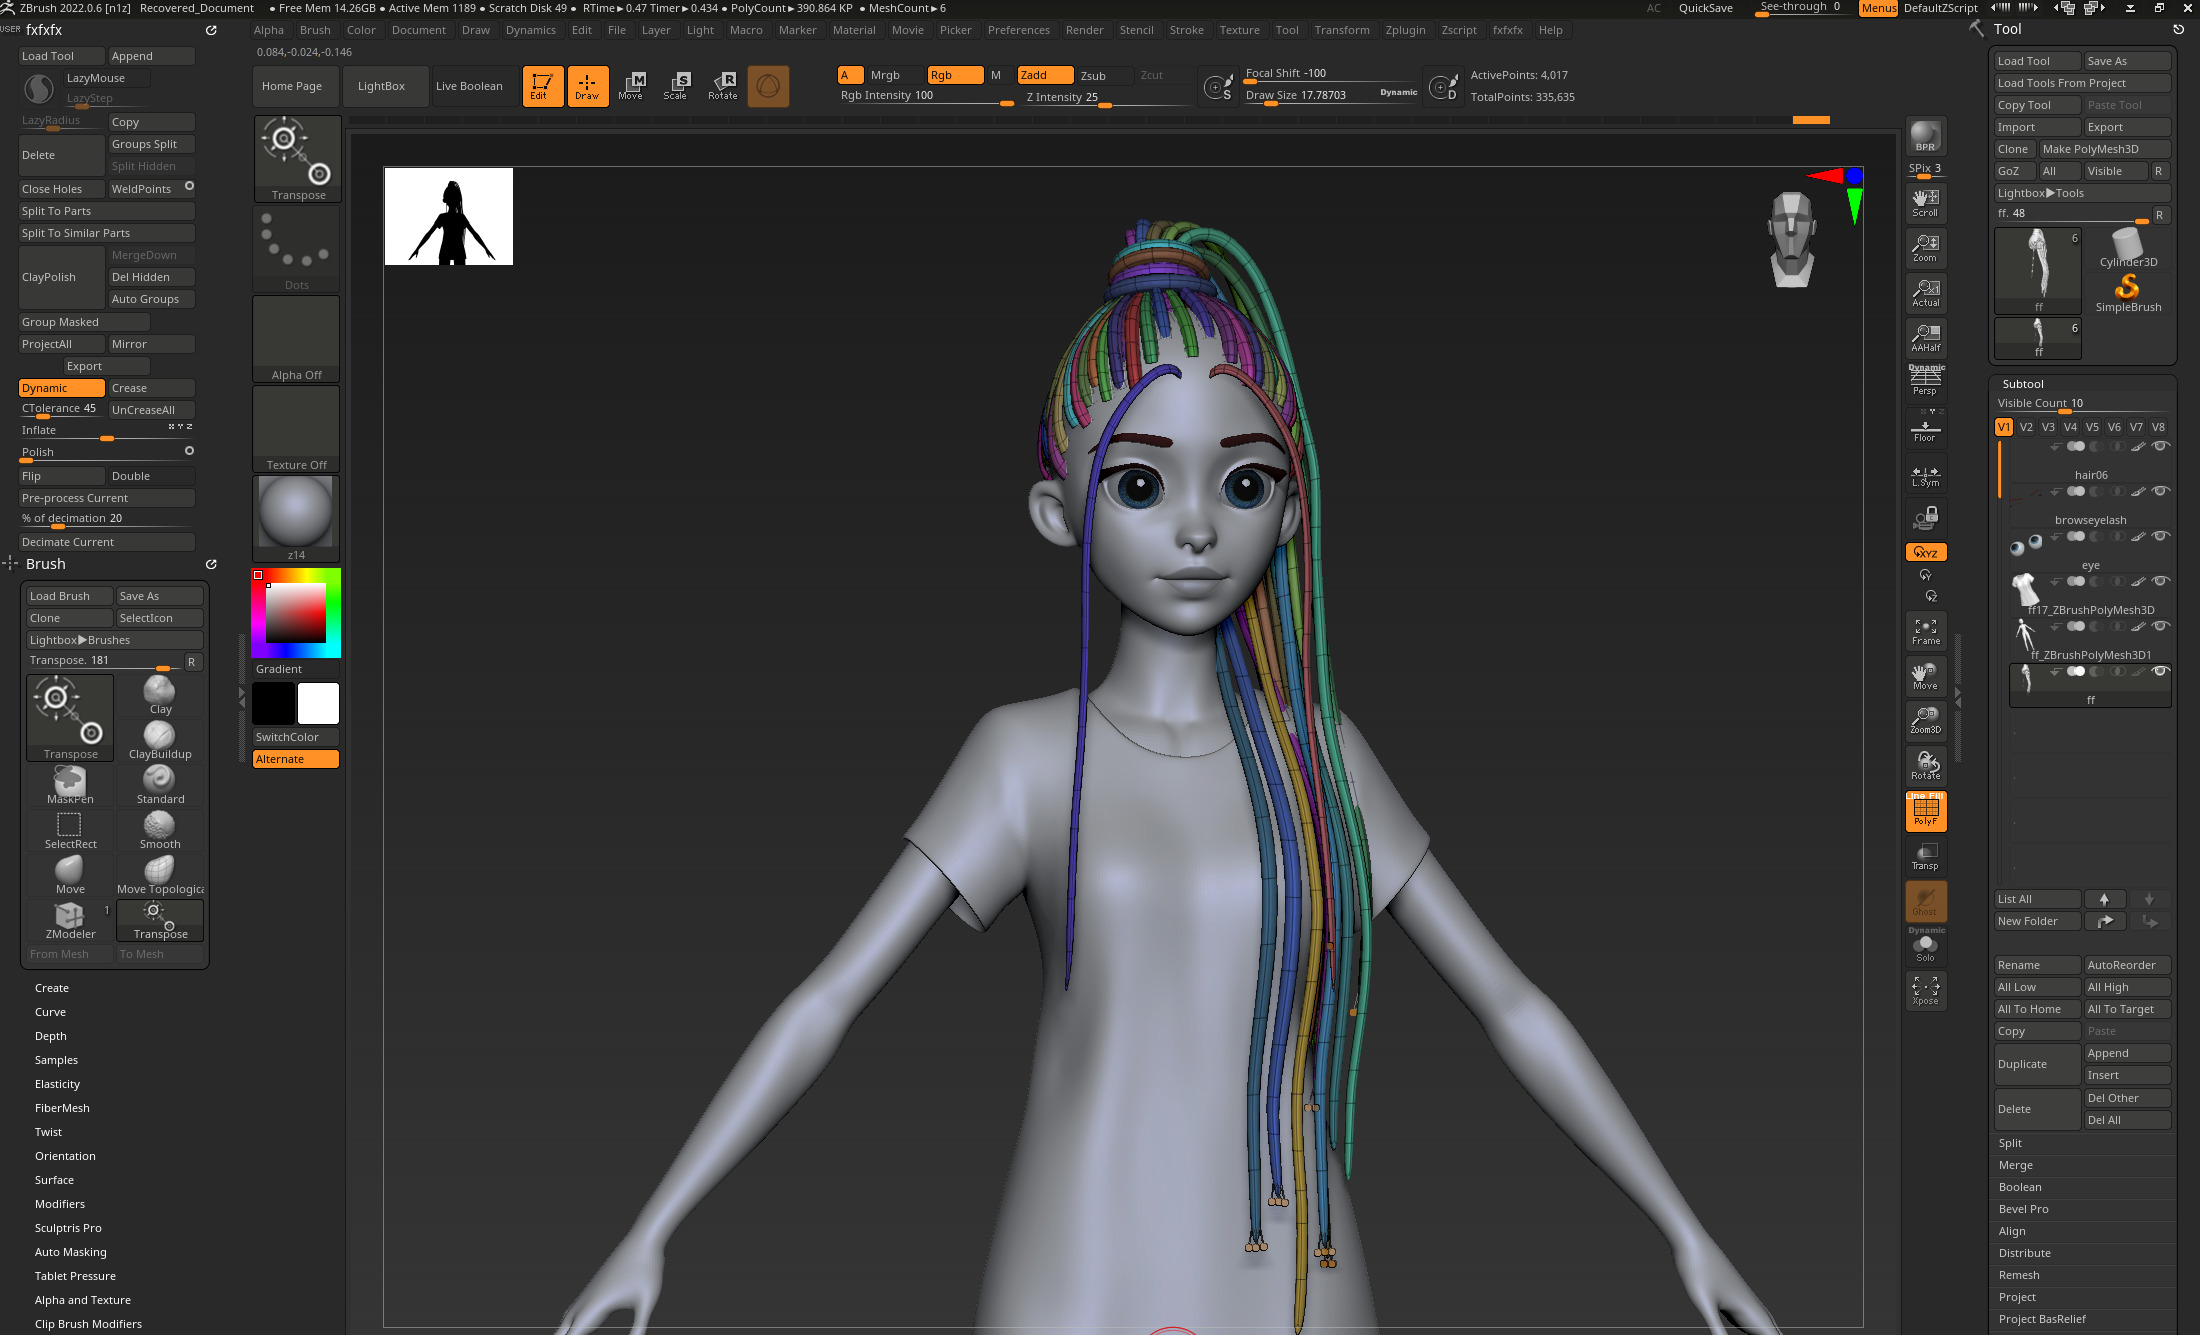Toggle visibility eye of hair06 subtool
Viewport: 2200px width, 1335px height.
coord(2160,446)
